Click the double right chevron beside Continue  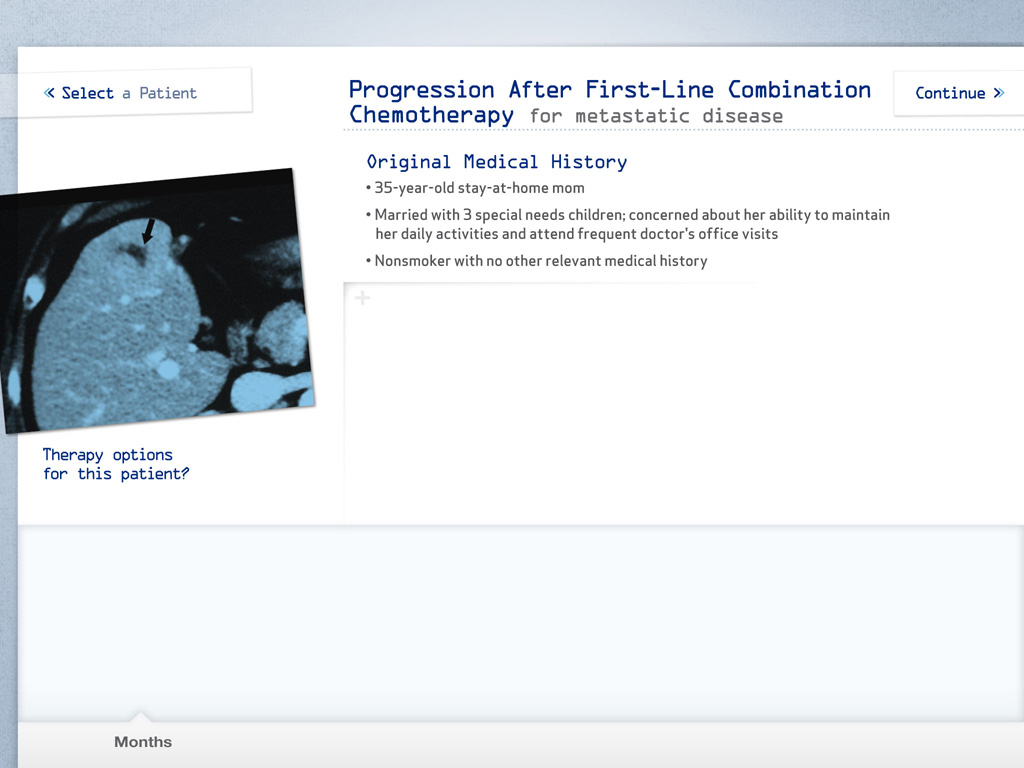pos(998,93)
